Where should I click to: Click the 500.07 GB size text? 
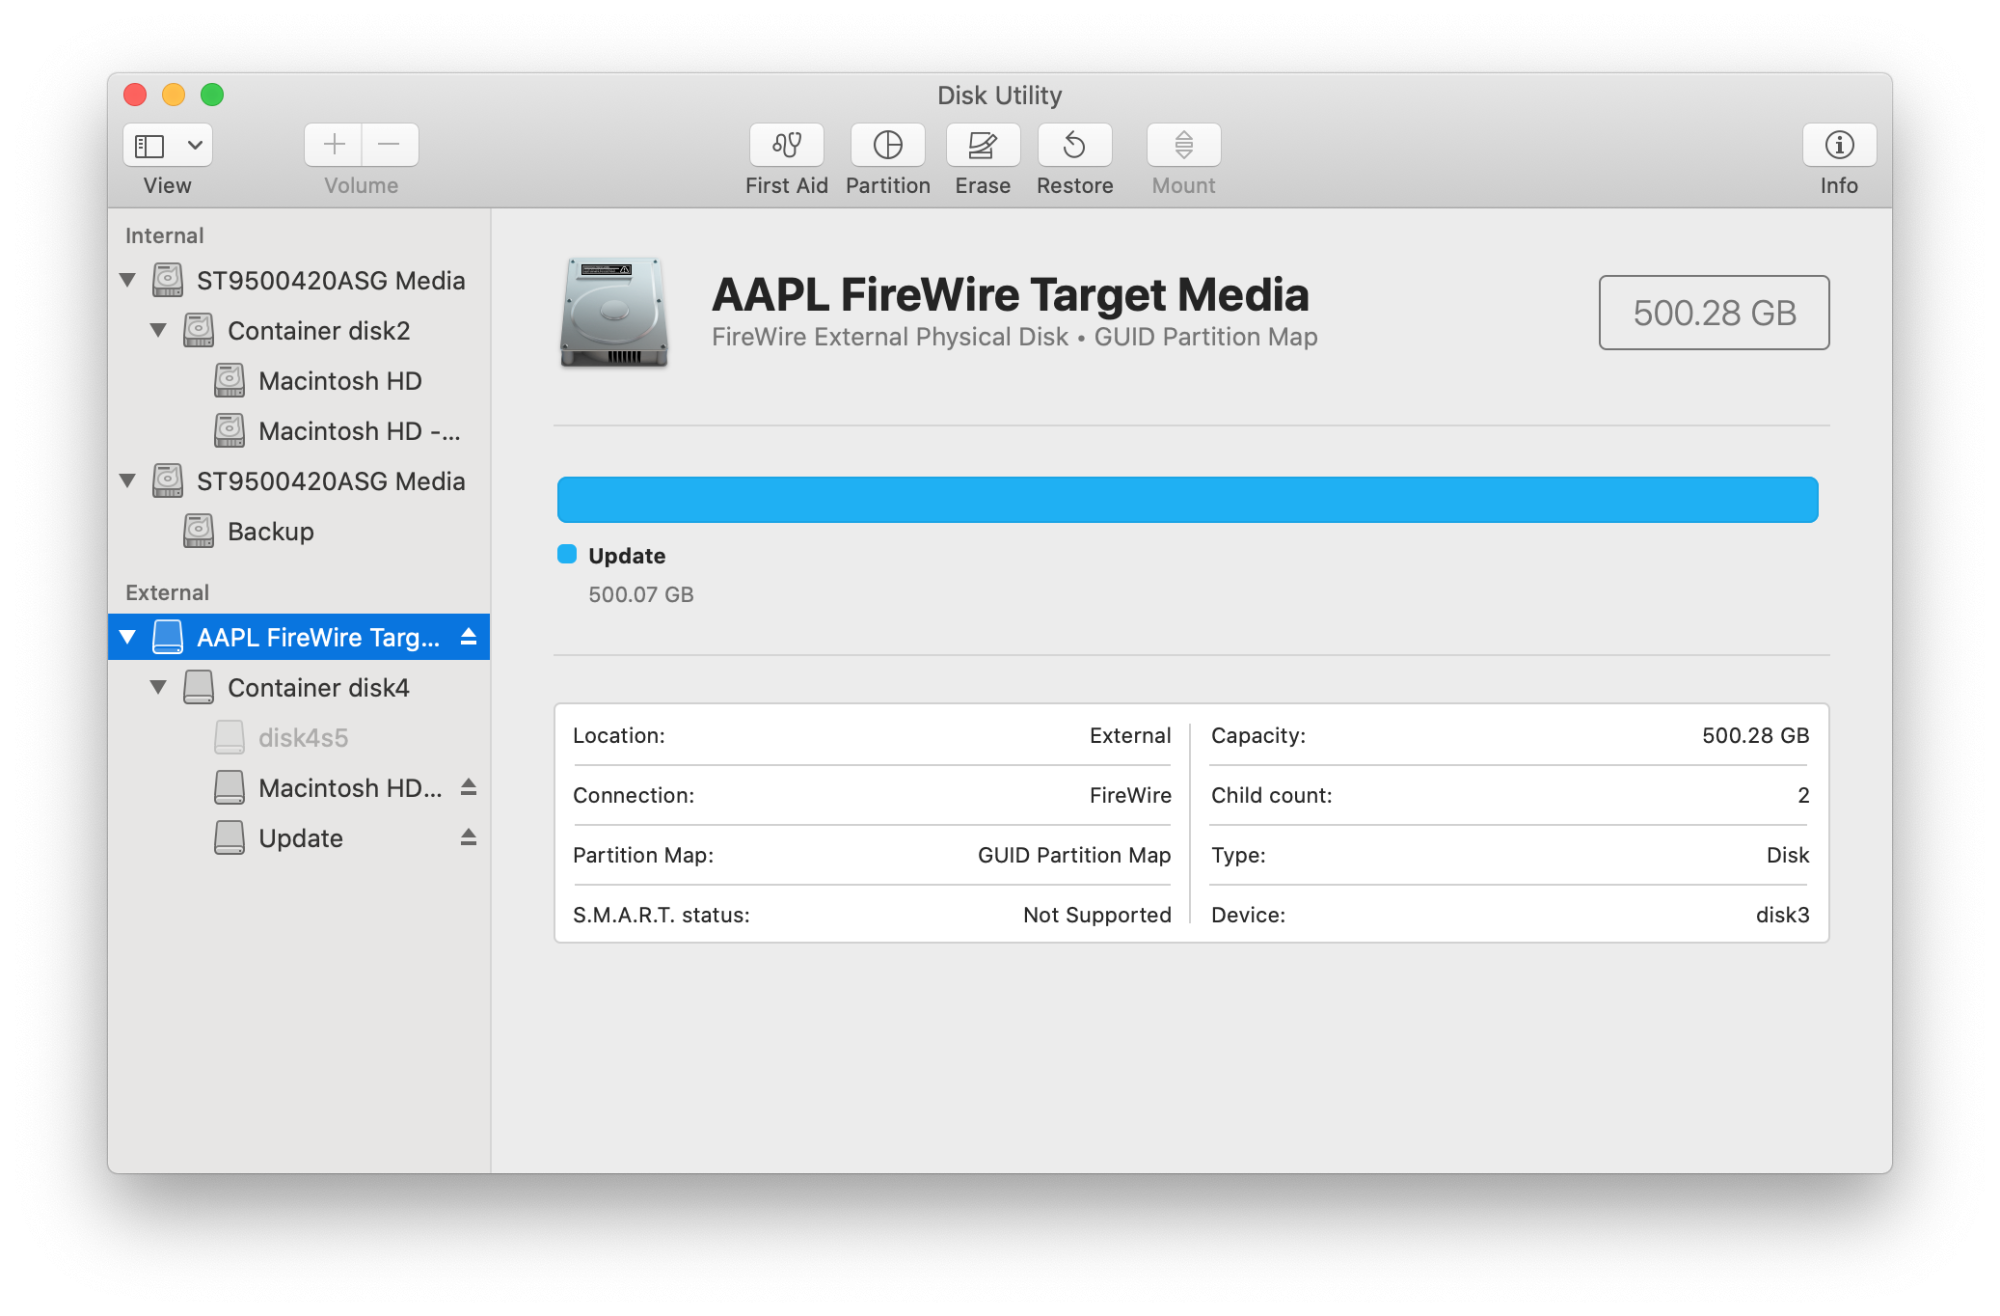pyautogui.click(x=641, y=595)
